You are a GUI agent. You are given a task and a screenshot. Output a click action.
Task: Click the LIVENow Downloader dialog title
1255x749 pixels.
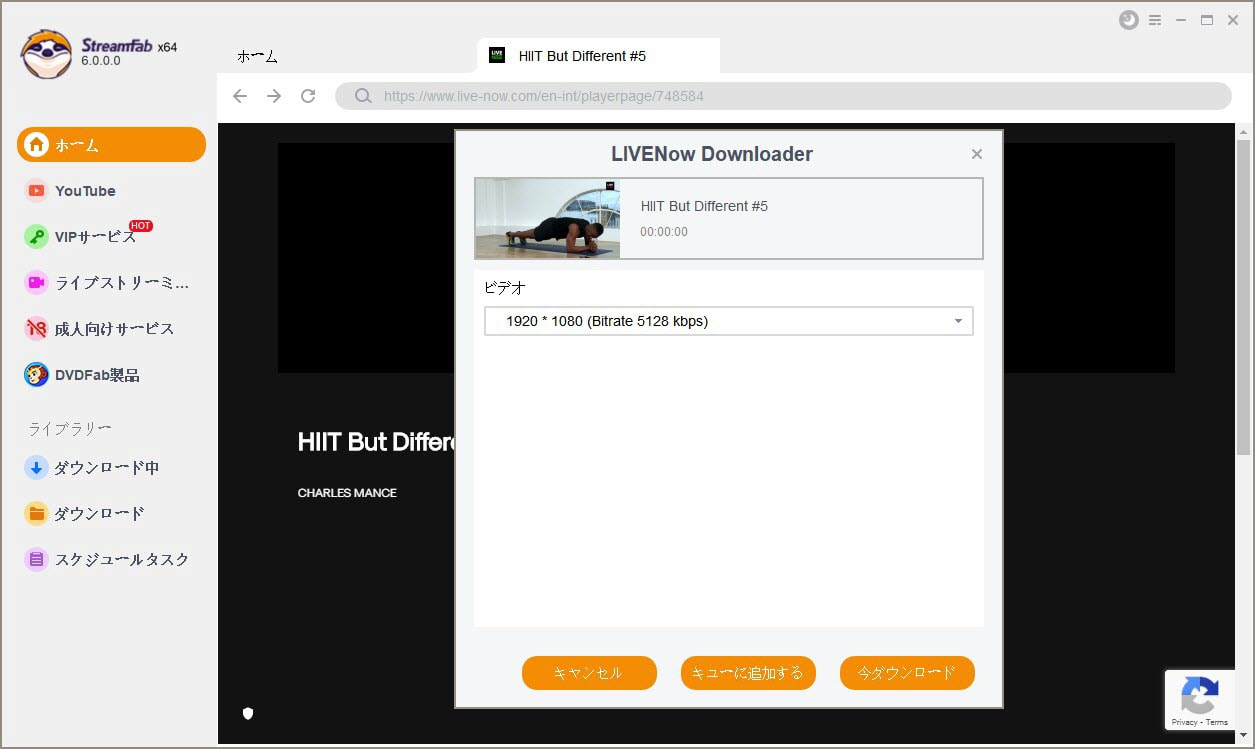pyautogui.click(x=712, y=154)
